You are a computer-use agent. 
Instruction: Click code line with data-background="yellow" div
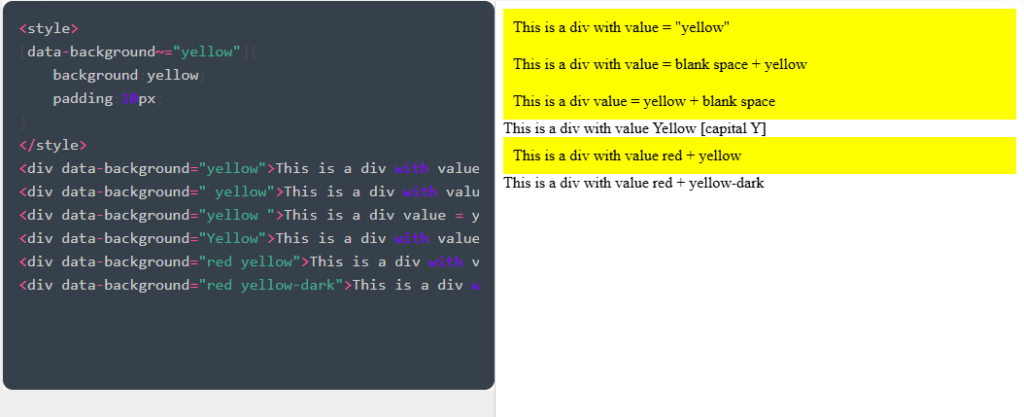[x=249, y=168]
